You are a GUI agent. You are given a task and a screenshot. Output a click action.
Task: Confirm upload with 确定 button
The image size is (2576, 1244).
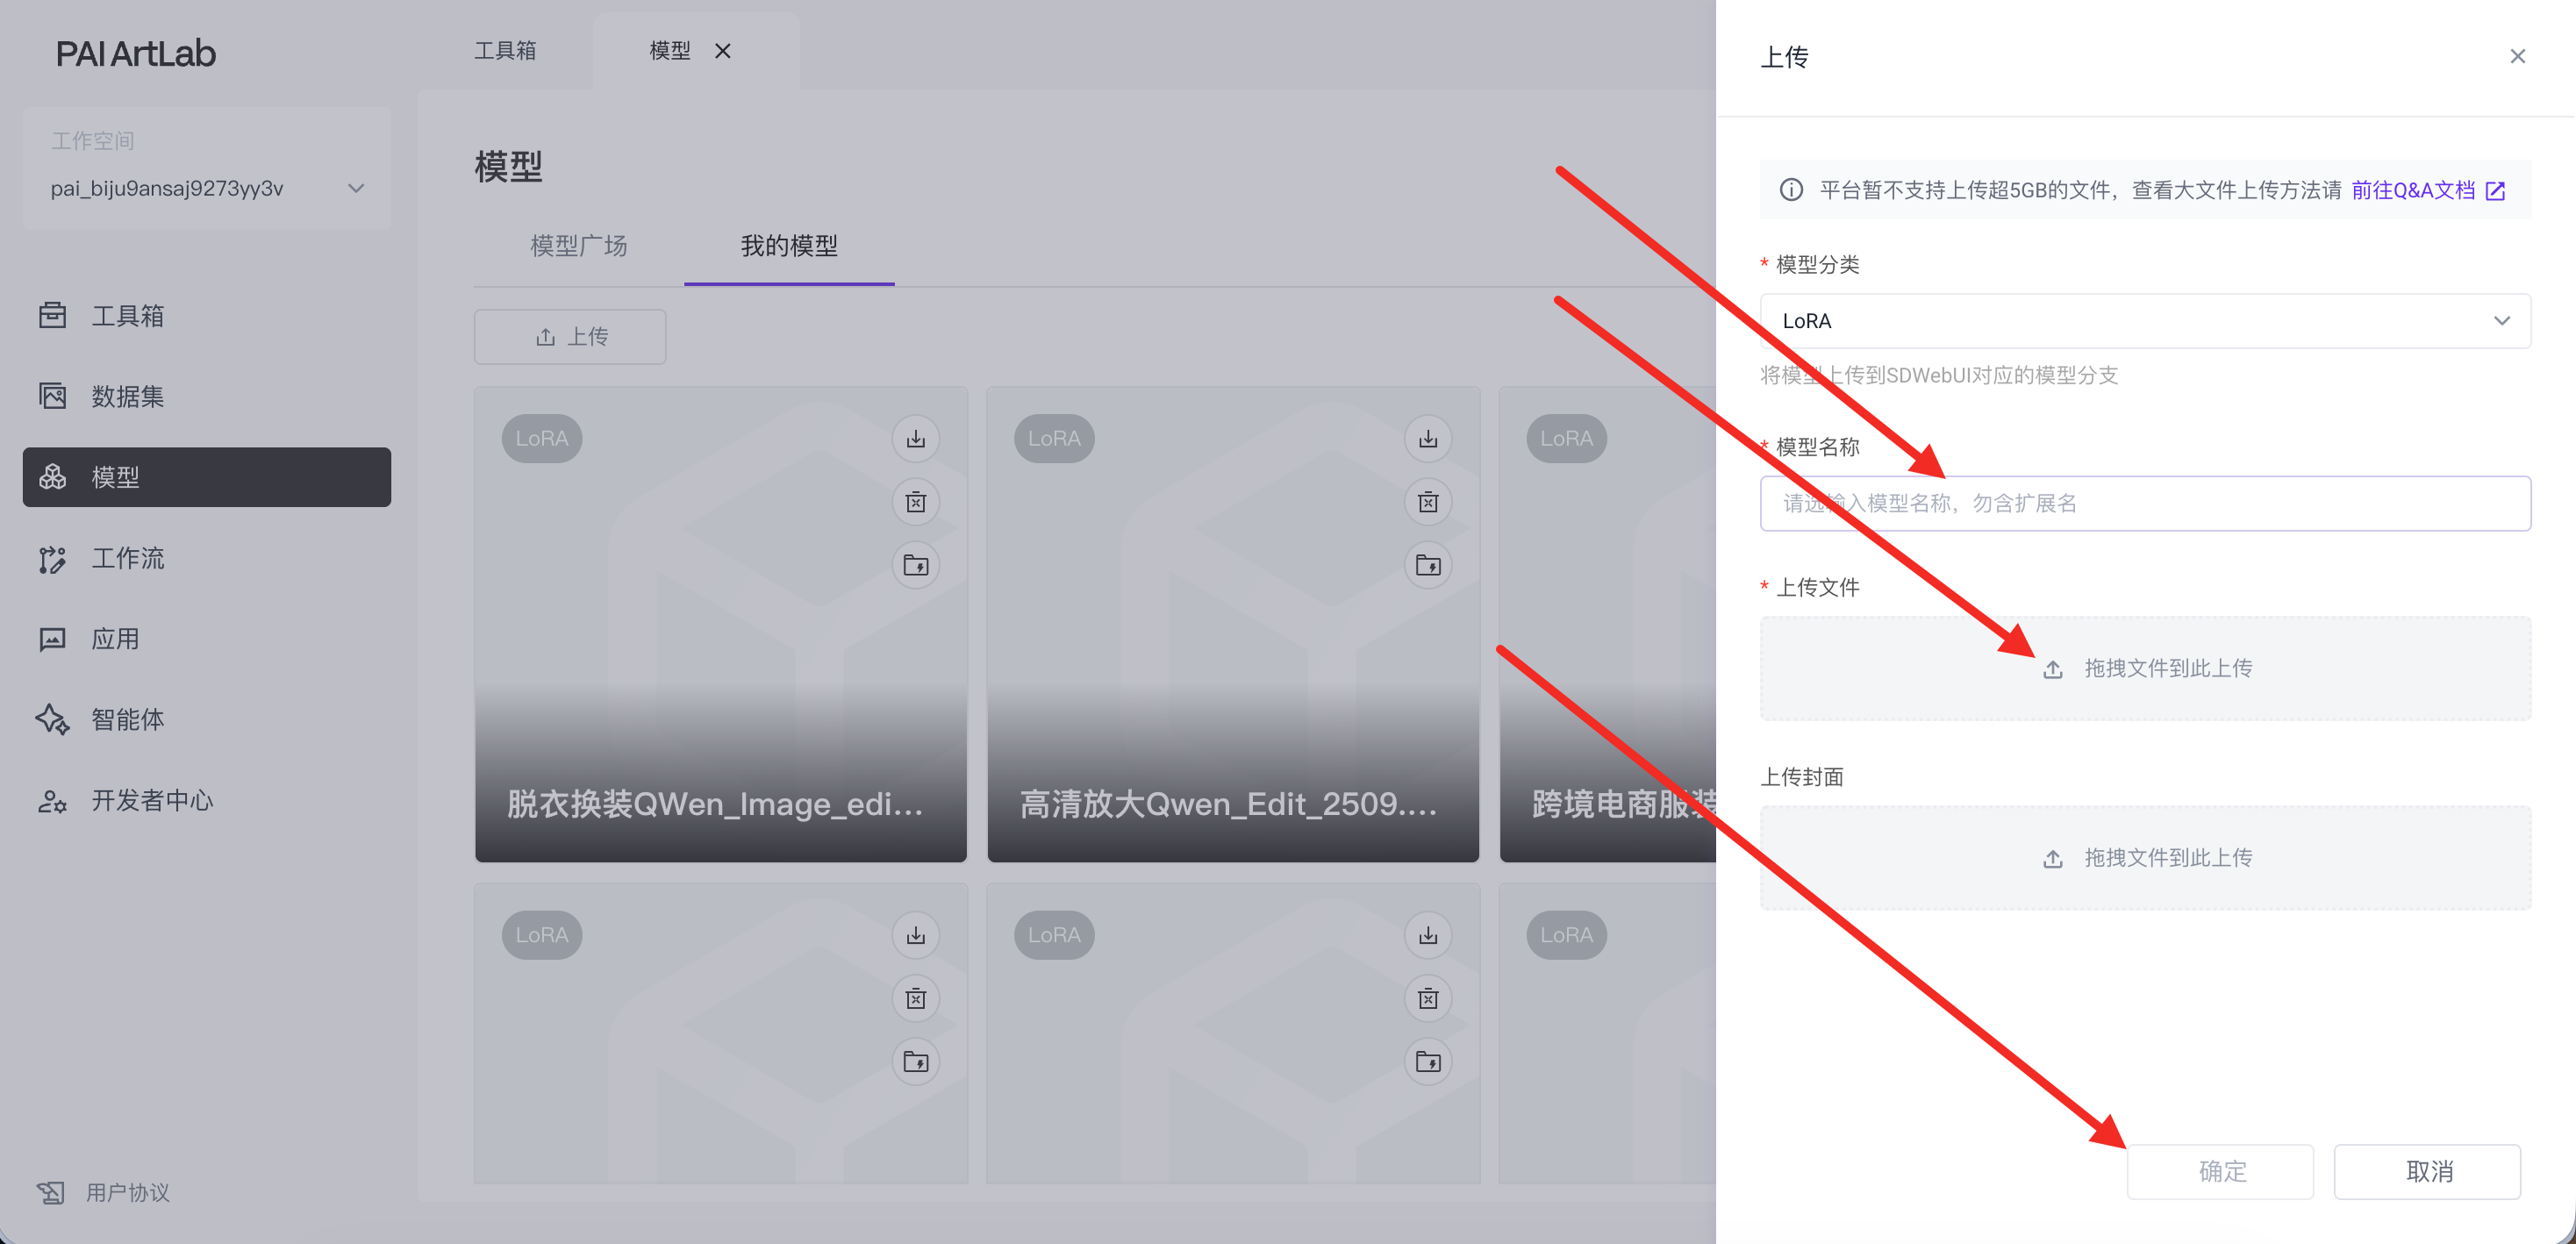[x=2220, y=1171]
